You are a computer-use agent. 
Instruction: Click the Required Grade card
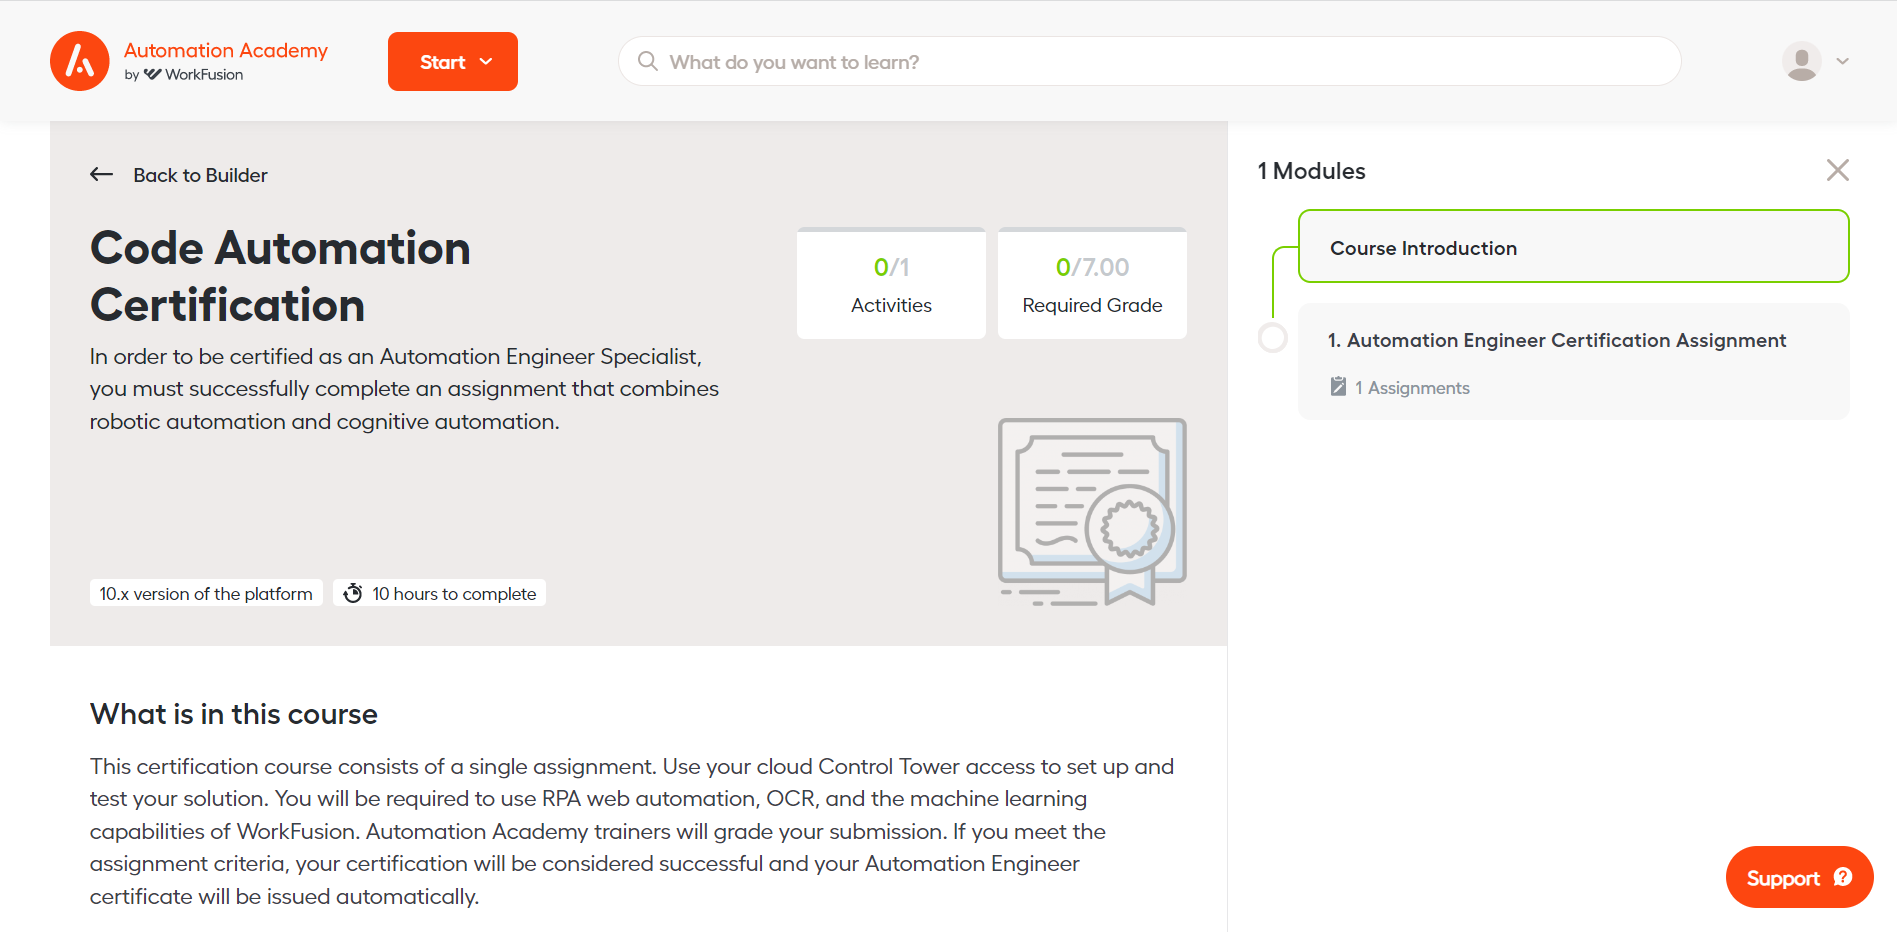click(x=1092, y=283)
